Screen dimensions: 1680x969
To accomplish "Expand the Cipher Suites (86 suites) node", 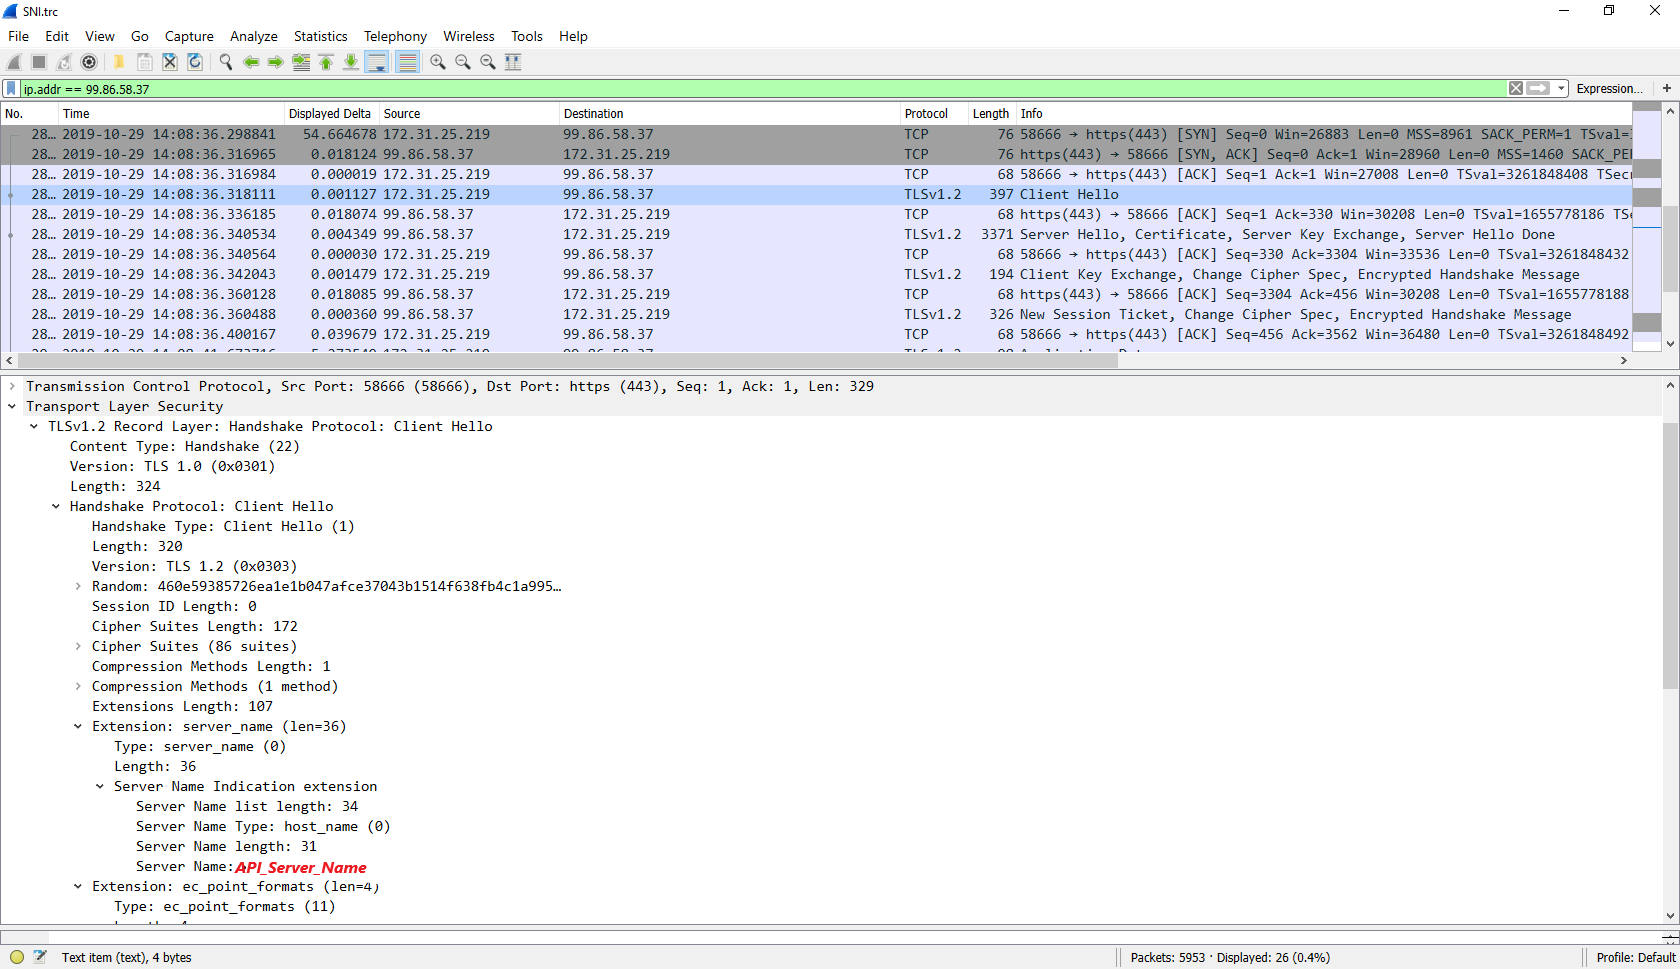I will click(79, 646).
